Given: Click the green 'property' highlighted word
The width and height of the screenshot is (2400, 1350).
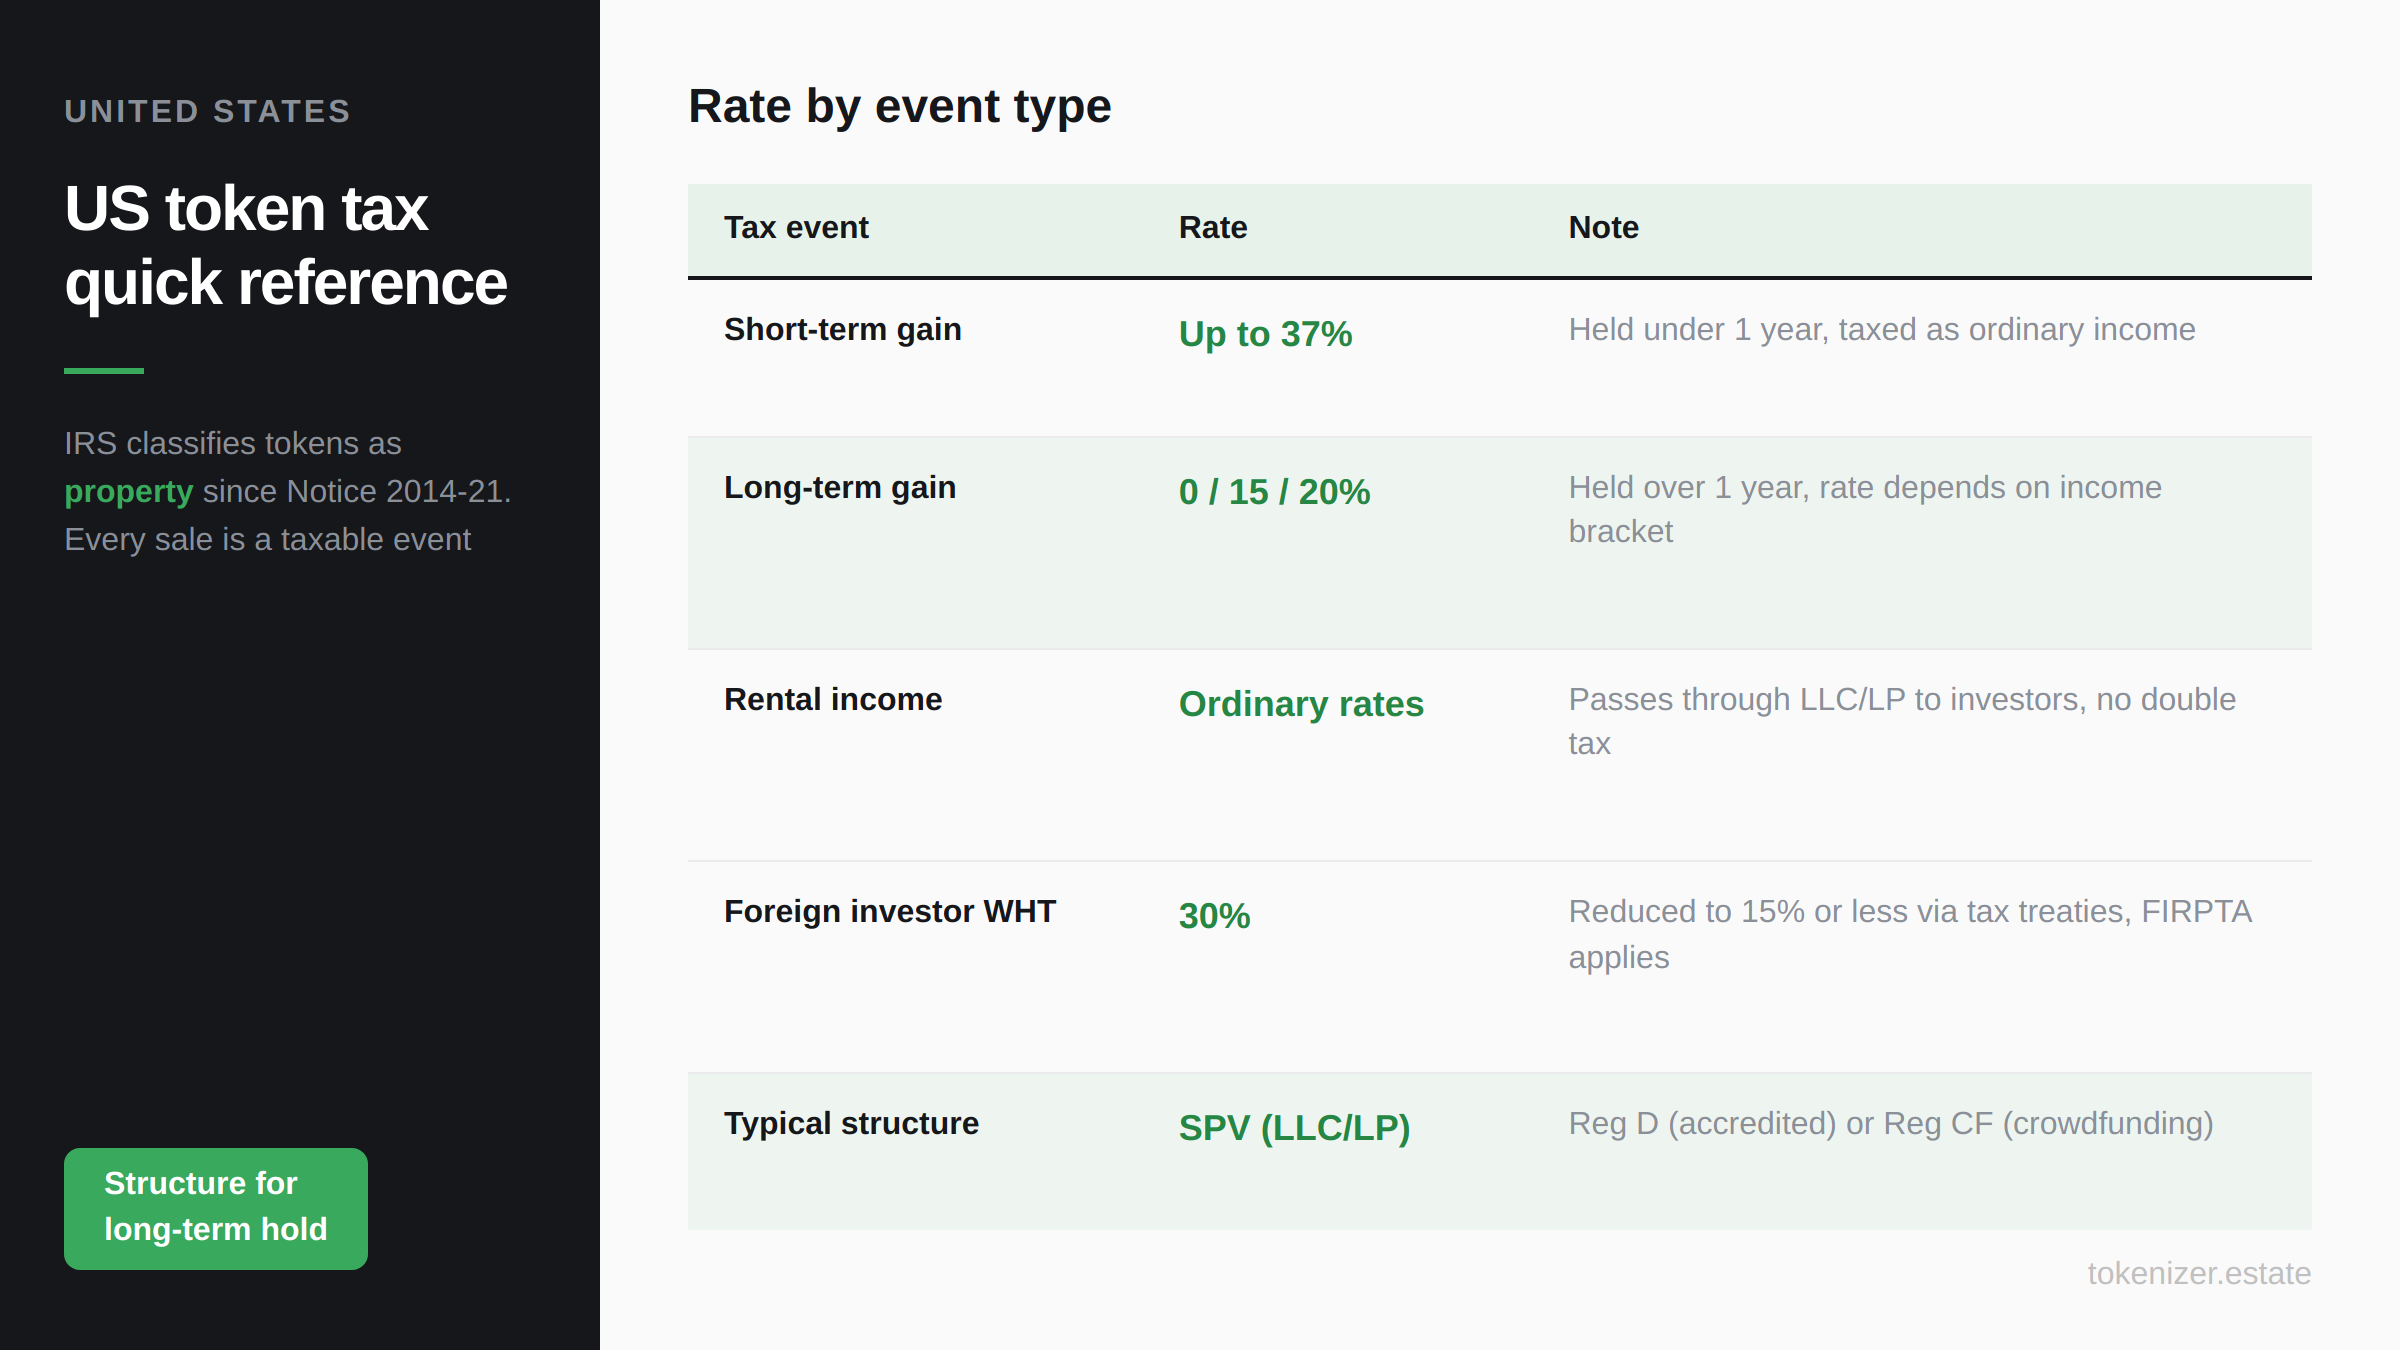Looking at the screenshot, I should 128,491.
